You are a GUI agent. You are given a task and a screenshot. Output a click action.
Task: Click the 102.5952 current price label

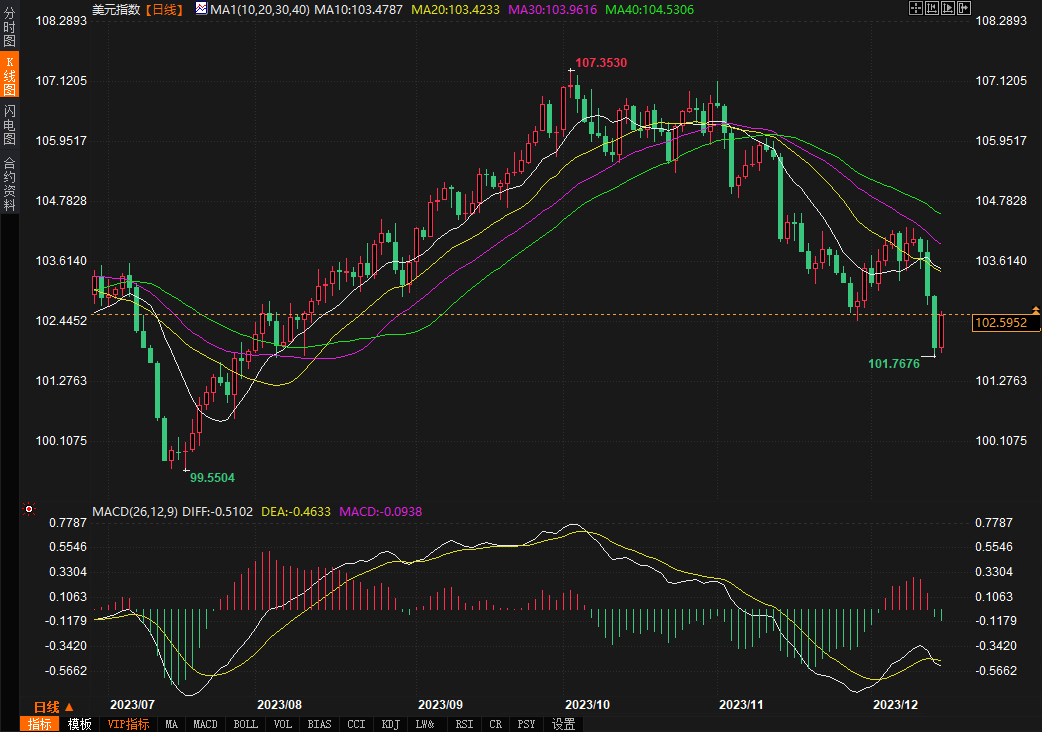click(x=1006, y=323)
